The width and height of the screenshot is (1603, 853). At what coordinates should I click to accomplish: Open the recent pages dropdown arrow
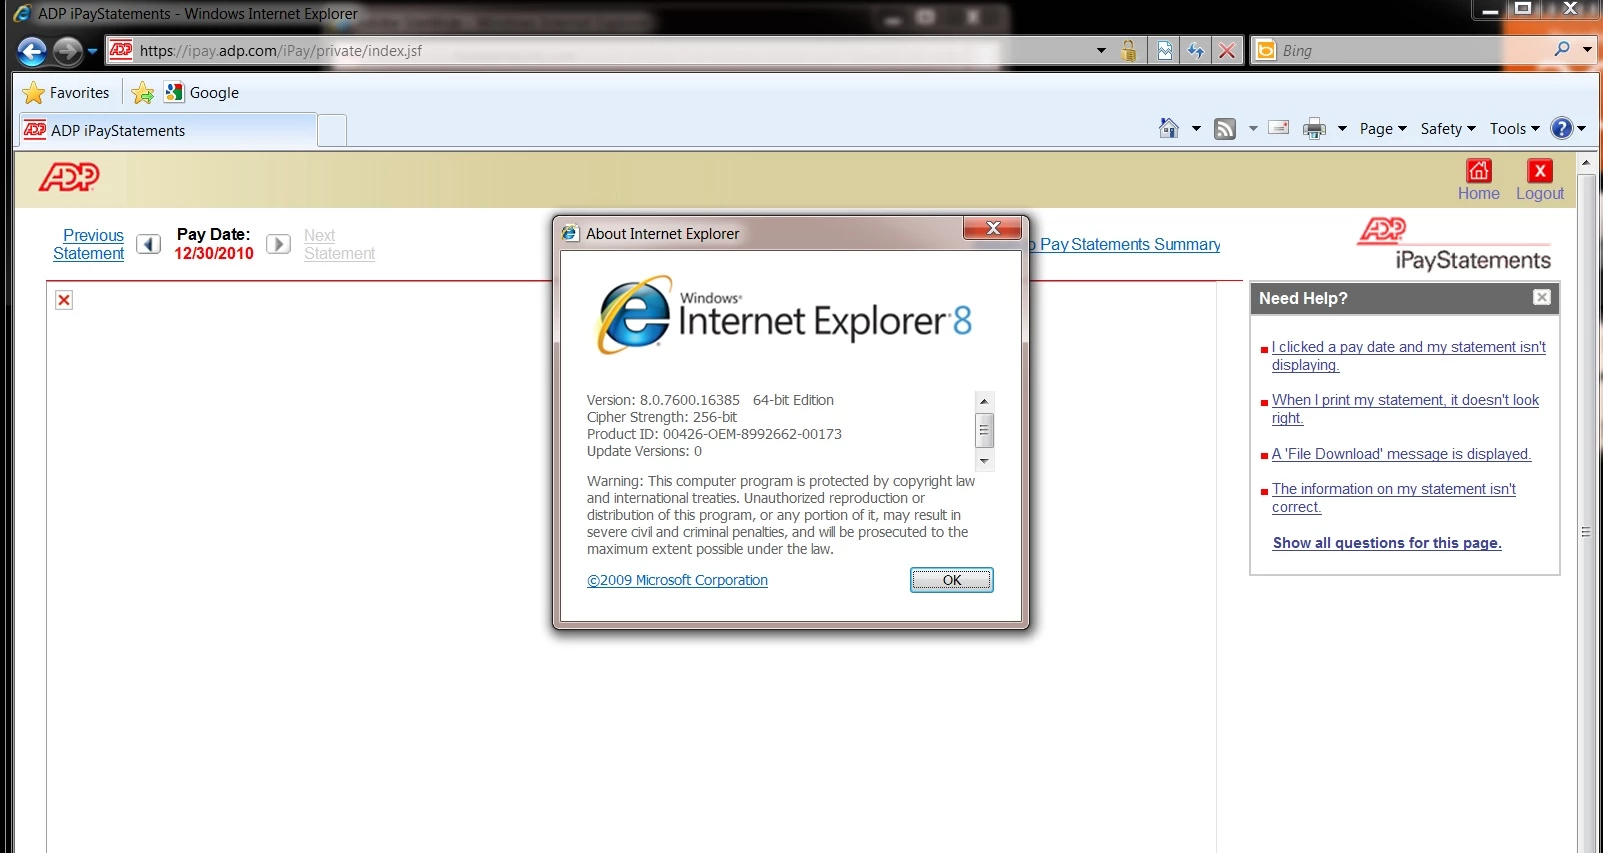92,51
